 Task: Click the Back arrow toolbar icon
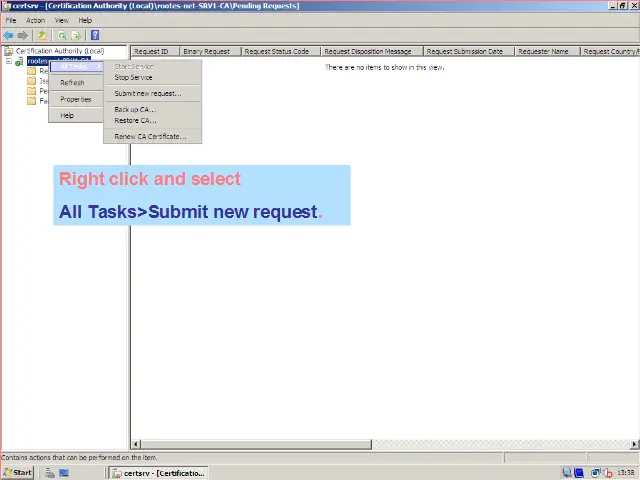[x=8, y=35]
